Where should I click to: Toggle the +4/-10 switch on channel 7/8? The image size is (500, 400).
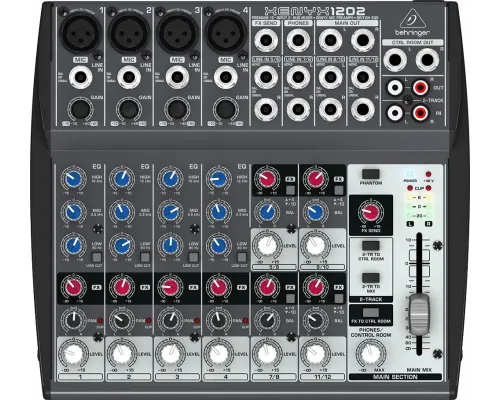(x=290, y=298)
